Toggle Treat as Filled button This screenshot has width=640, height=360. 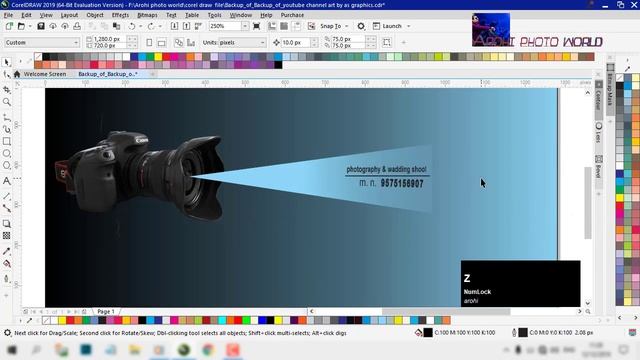tap(387, 42)
